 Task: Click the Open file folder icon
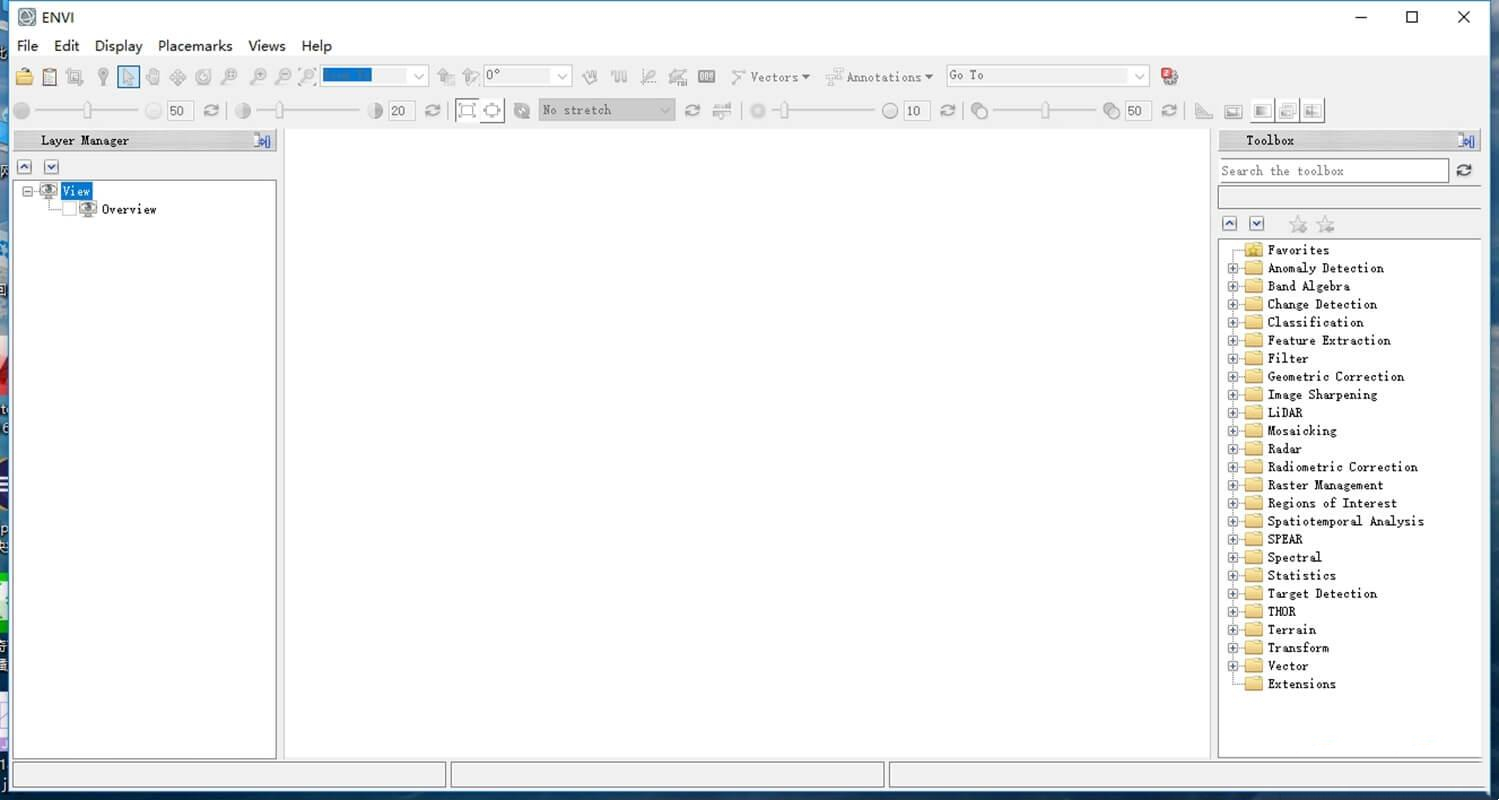pyautogui.click(x=24, y=76)
